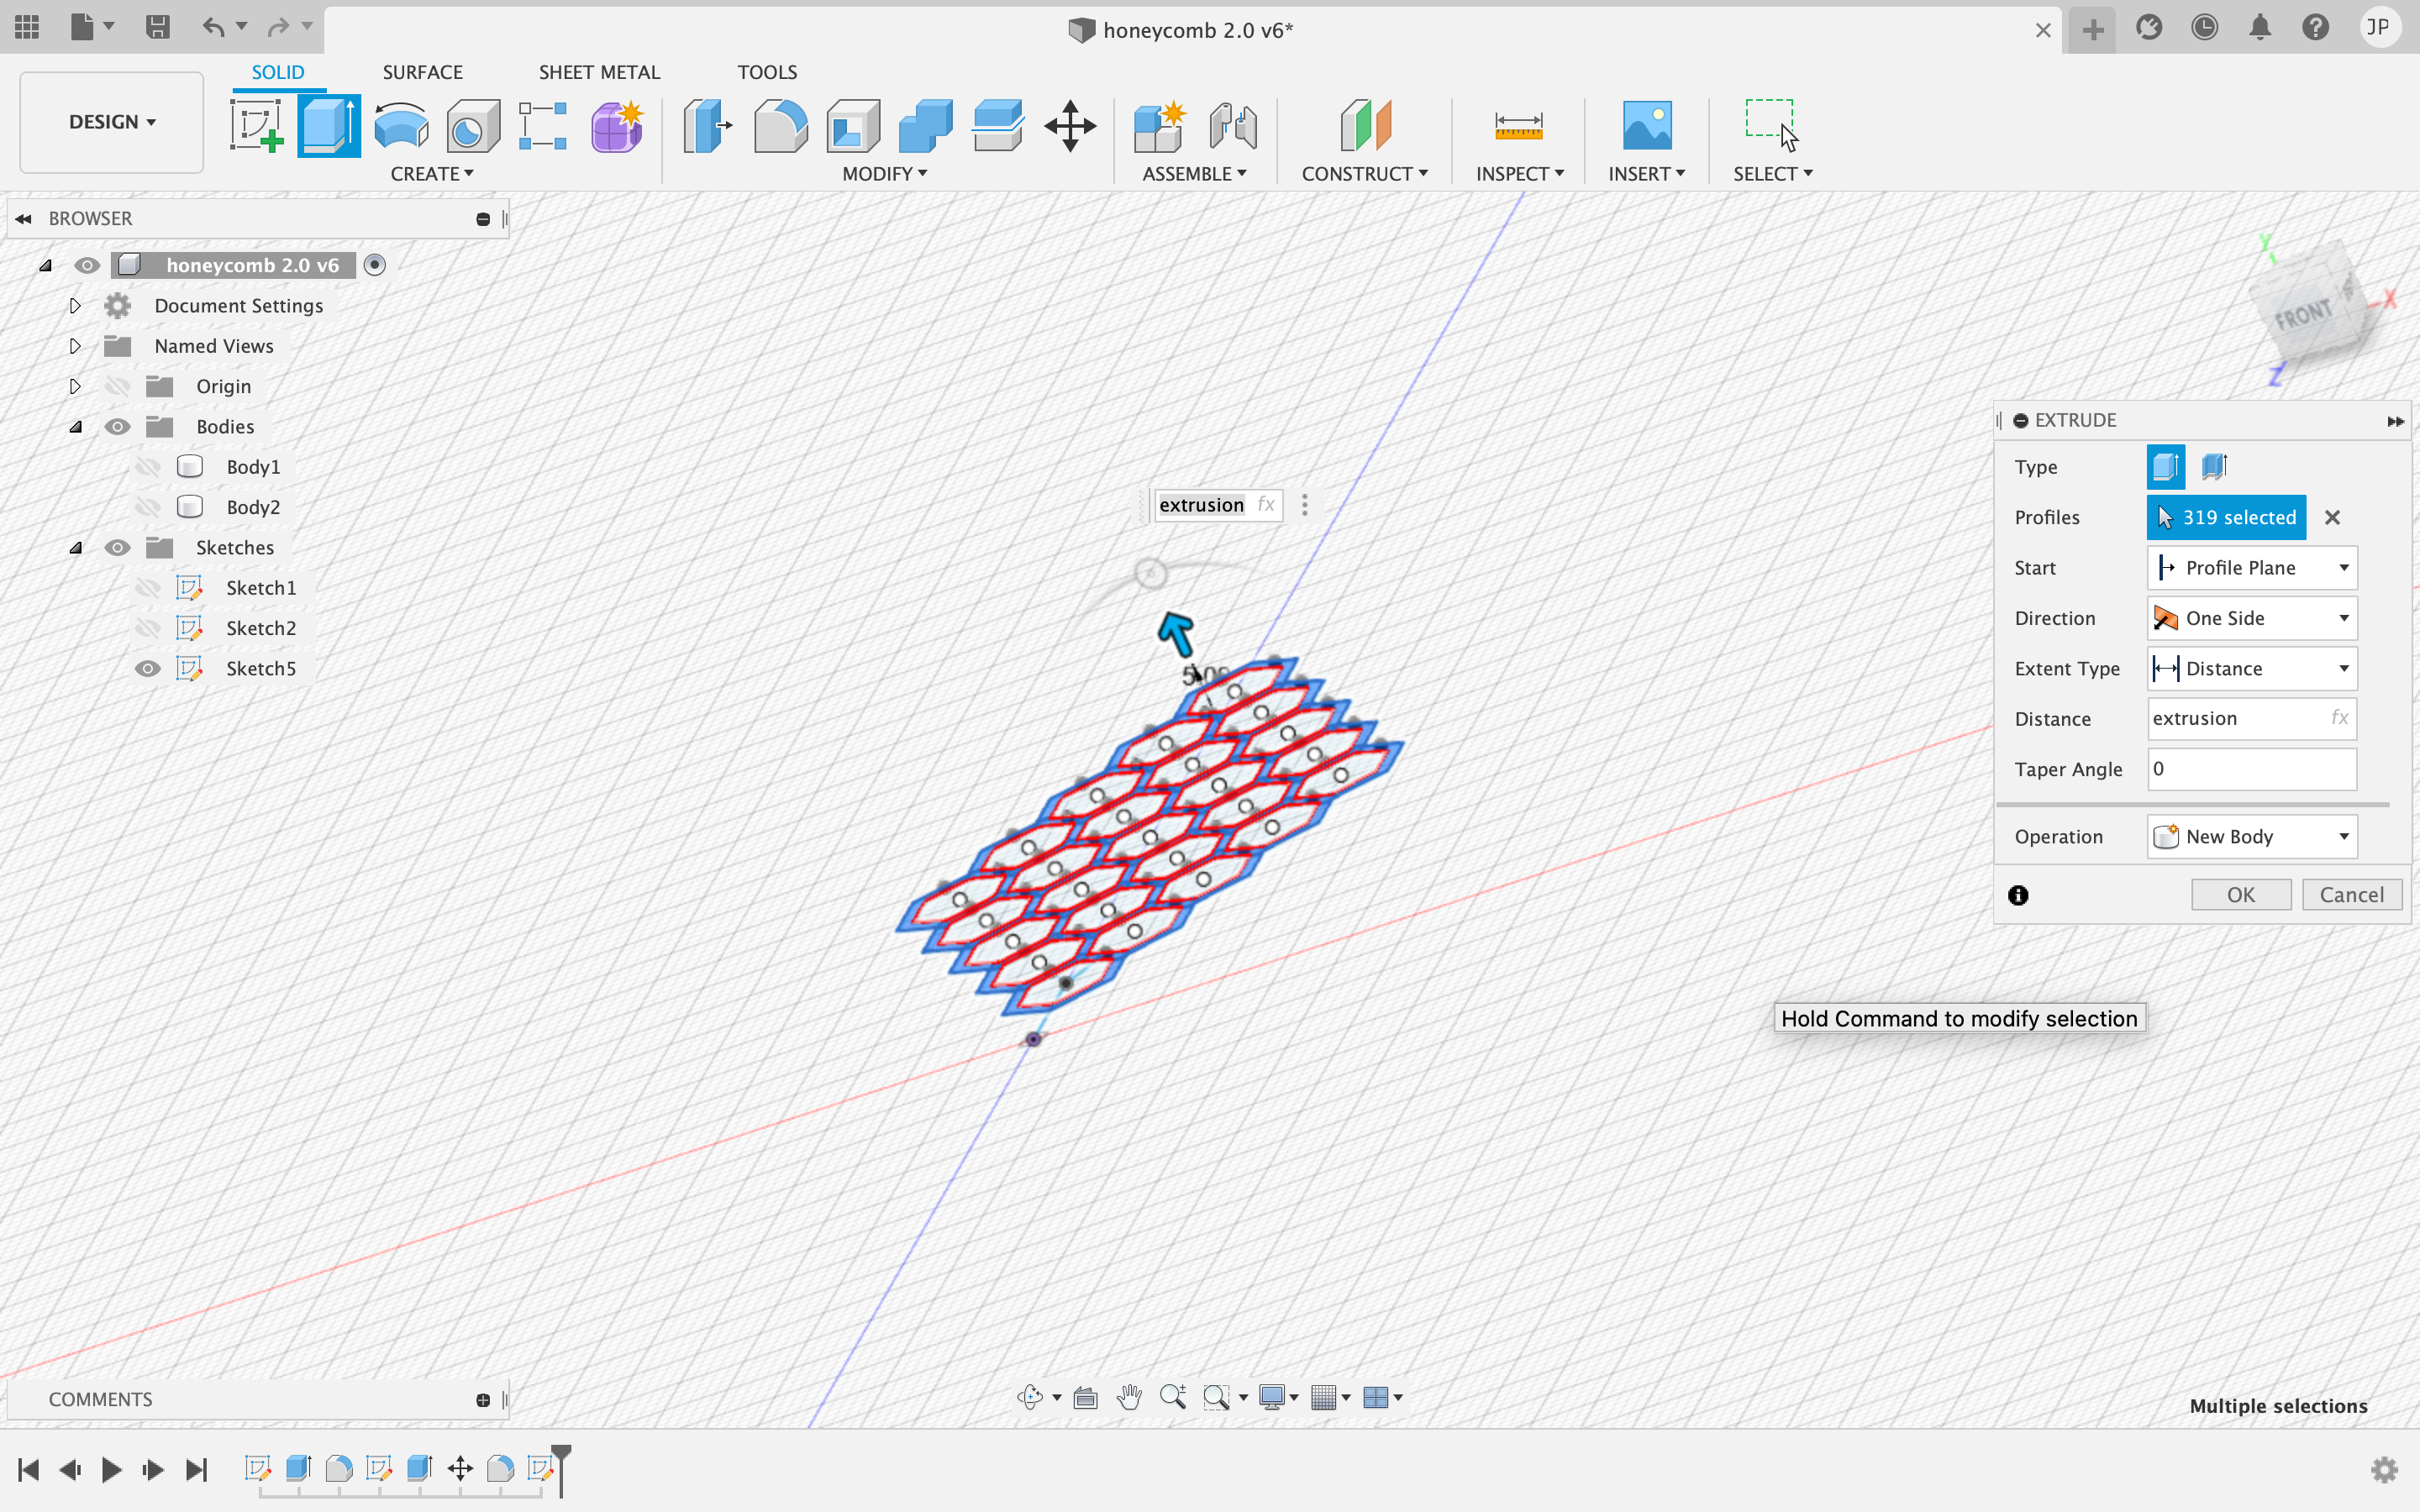Select the Offset Face tool

pyautogui.click(x=997, y=126)
